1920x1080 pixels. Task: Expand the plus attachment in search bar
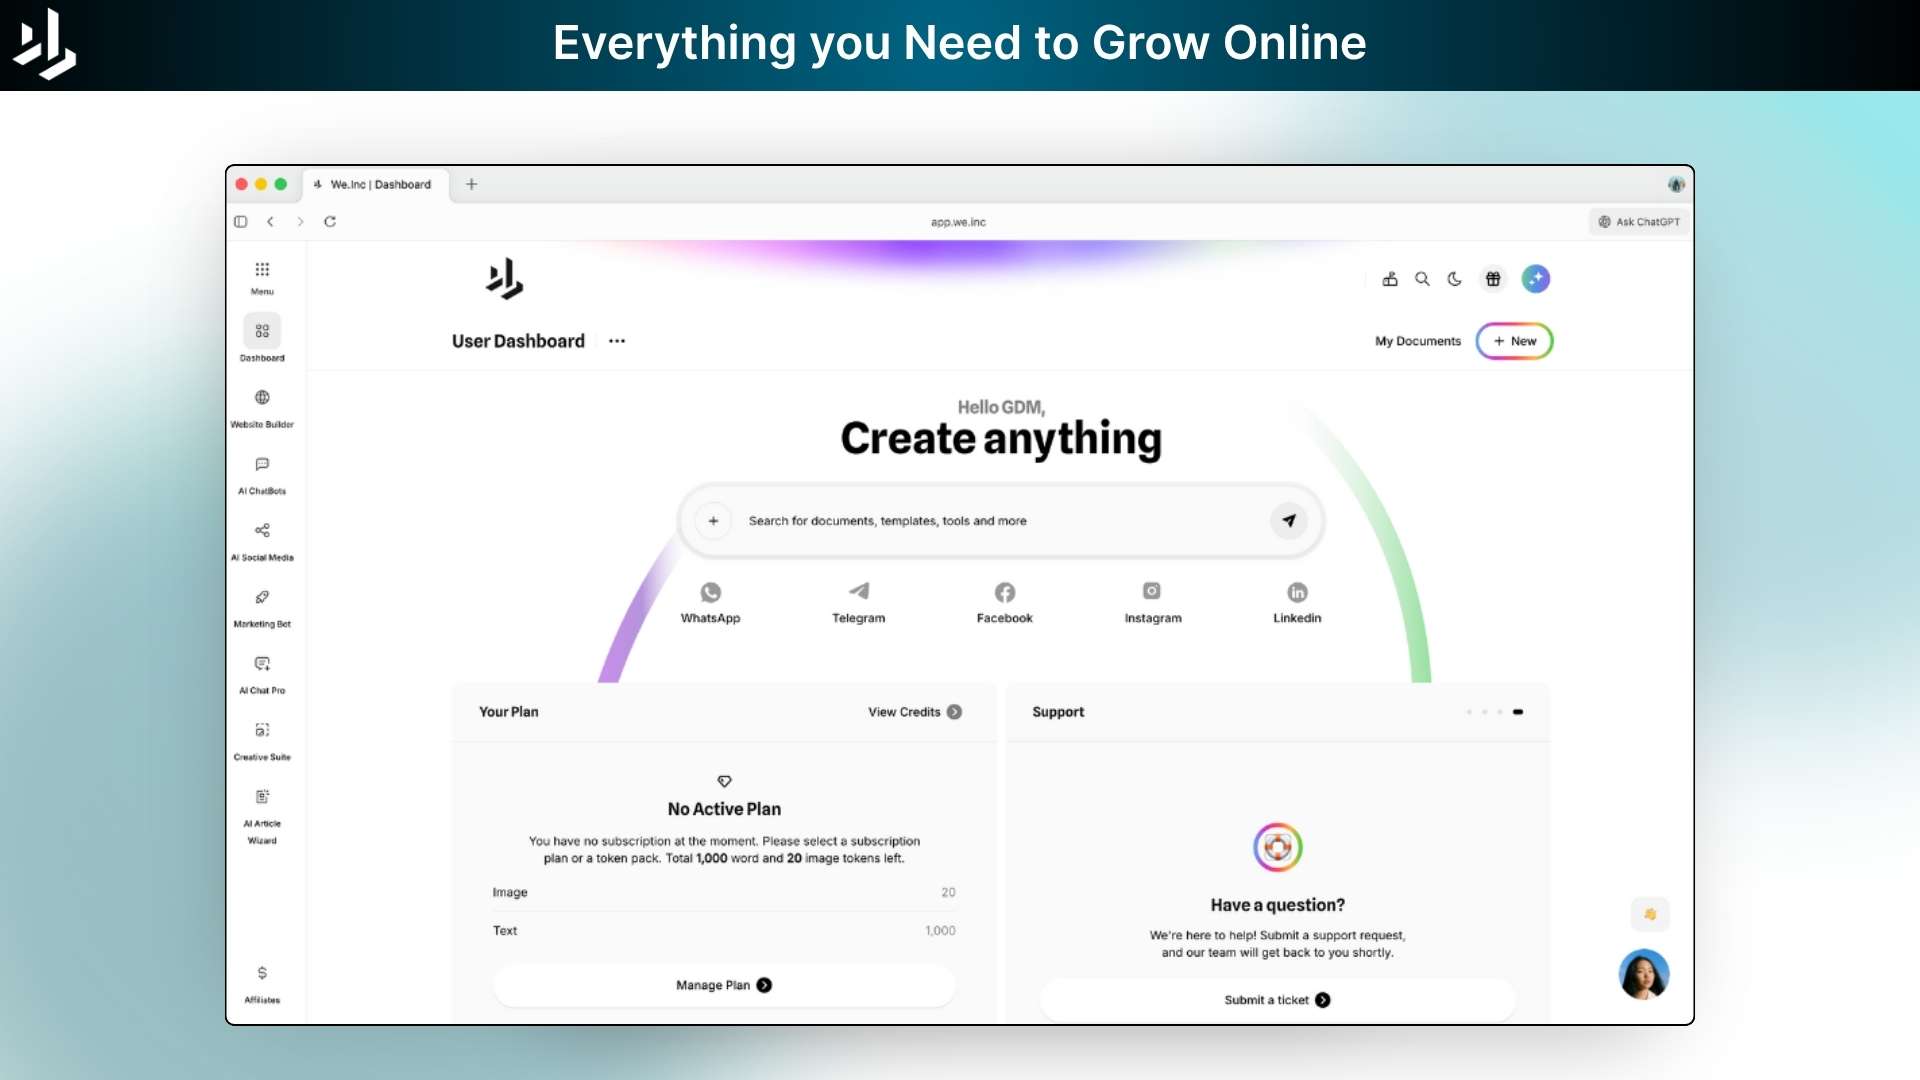click(713, 521)
